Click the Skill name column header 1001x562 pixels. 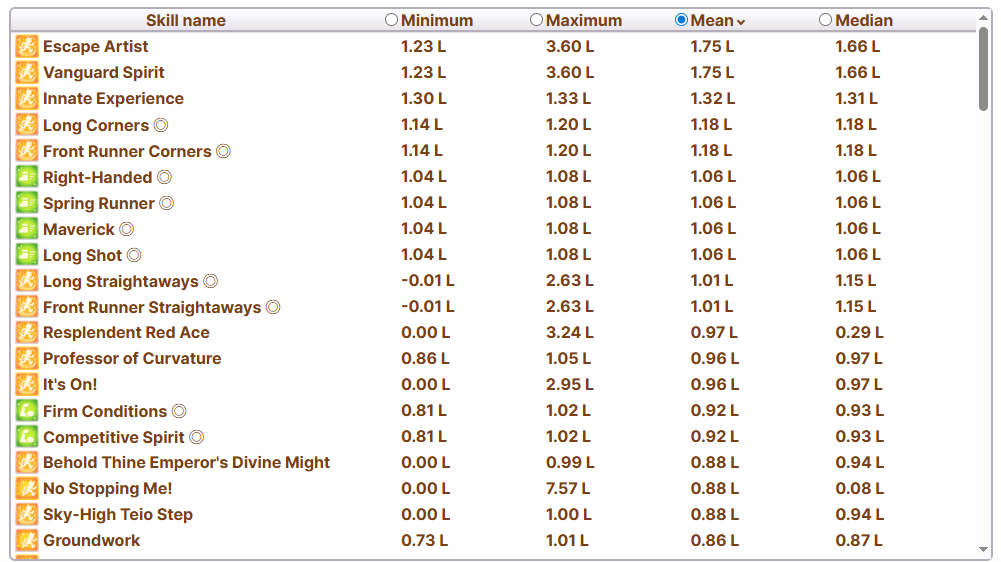[186, 20]
